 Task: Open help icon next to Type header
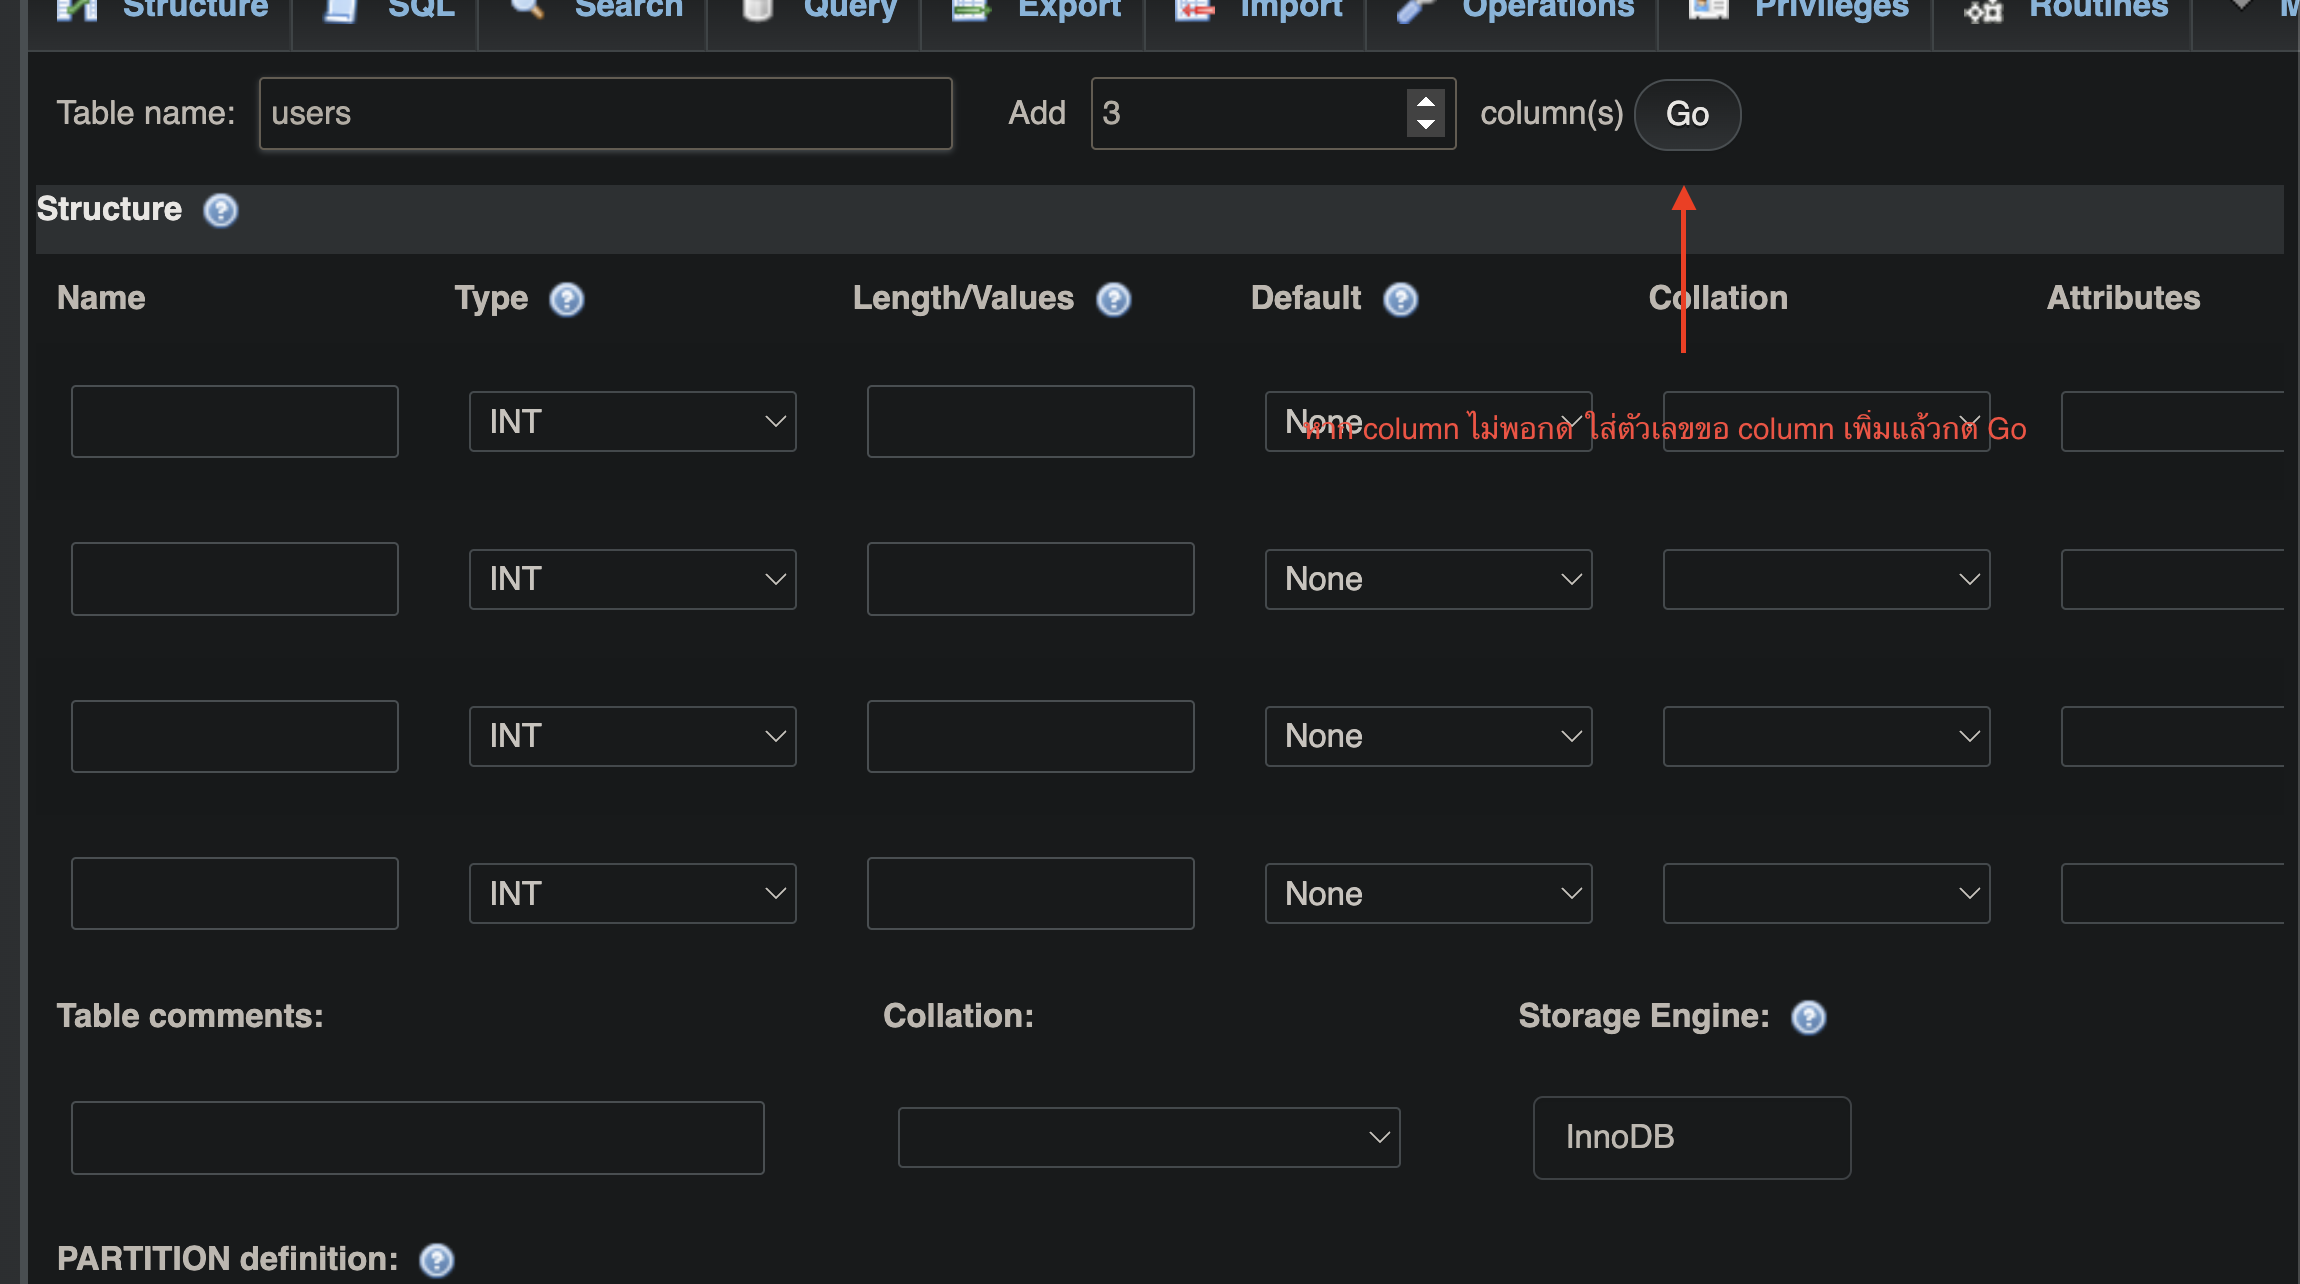567,299
